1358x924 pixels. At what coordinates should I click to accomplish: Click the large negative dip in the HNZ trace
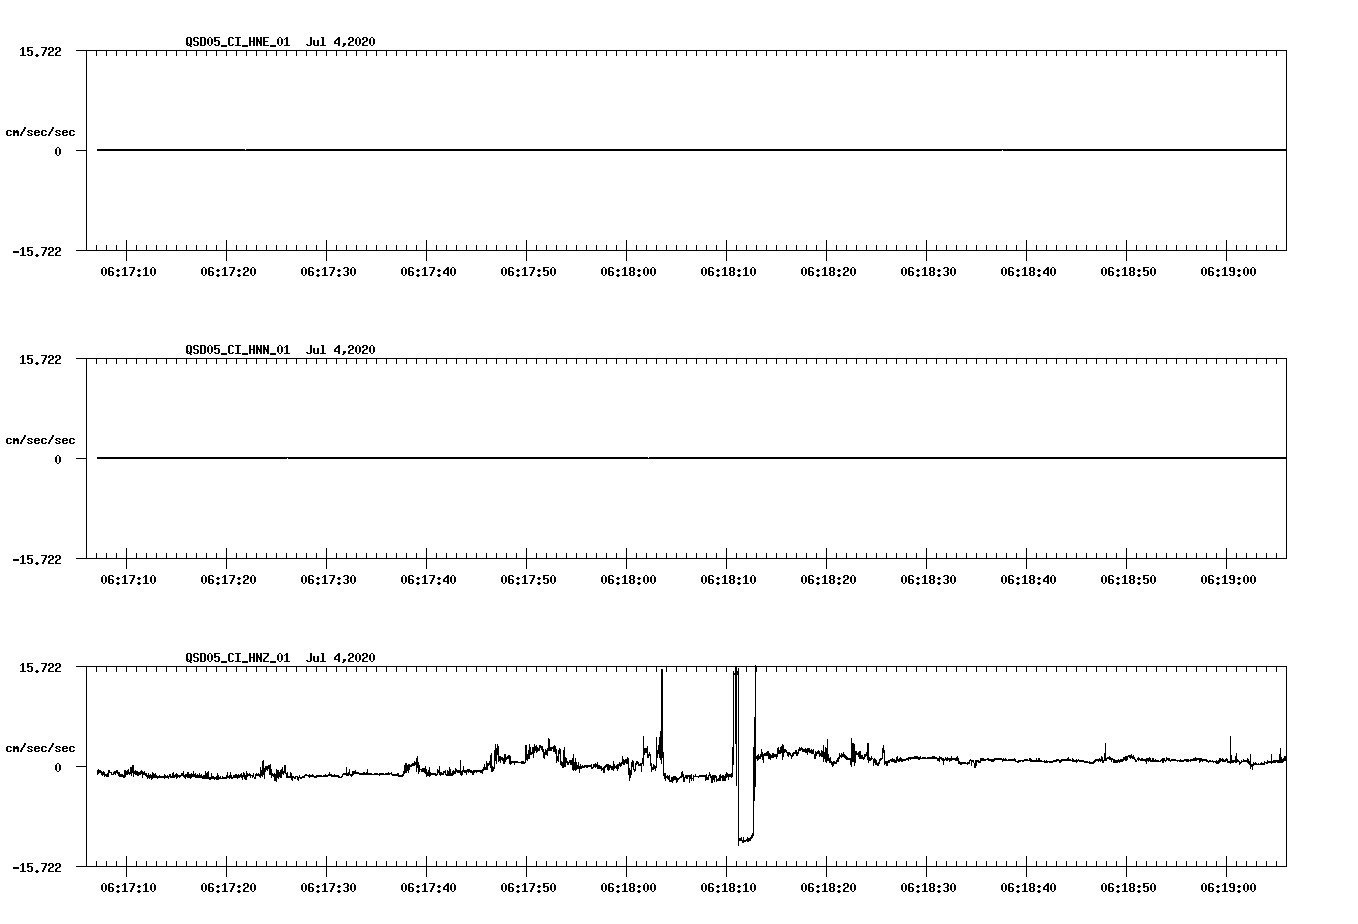746,838
